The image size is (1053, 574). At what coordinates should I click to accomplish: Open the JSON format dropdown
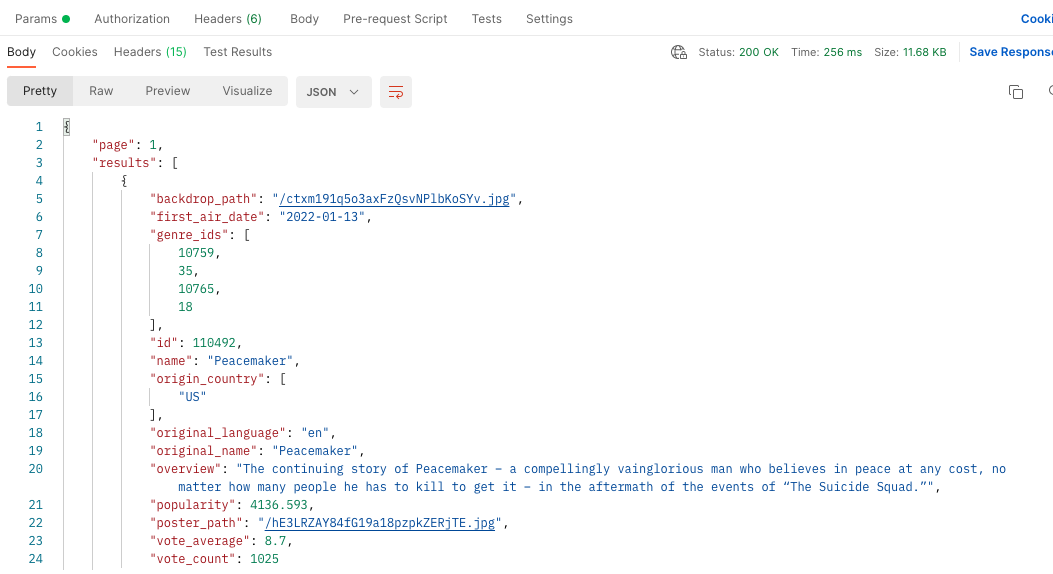(334, 92)
